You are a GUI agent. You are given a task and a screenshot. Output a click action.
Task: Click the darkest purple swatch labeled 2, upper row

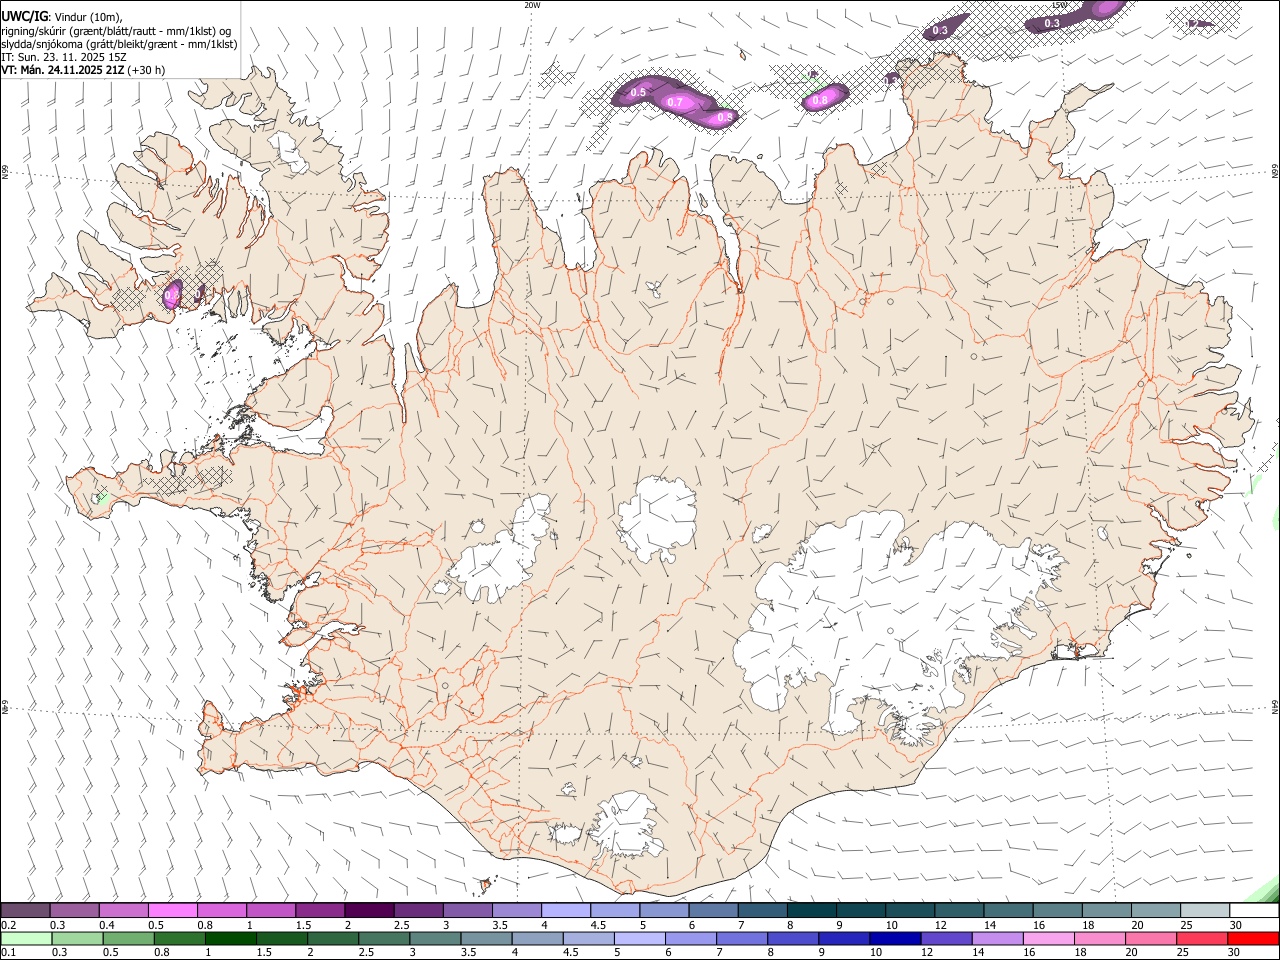[369, 911]
